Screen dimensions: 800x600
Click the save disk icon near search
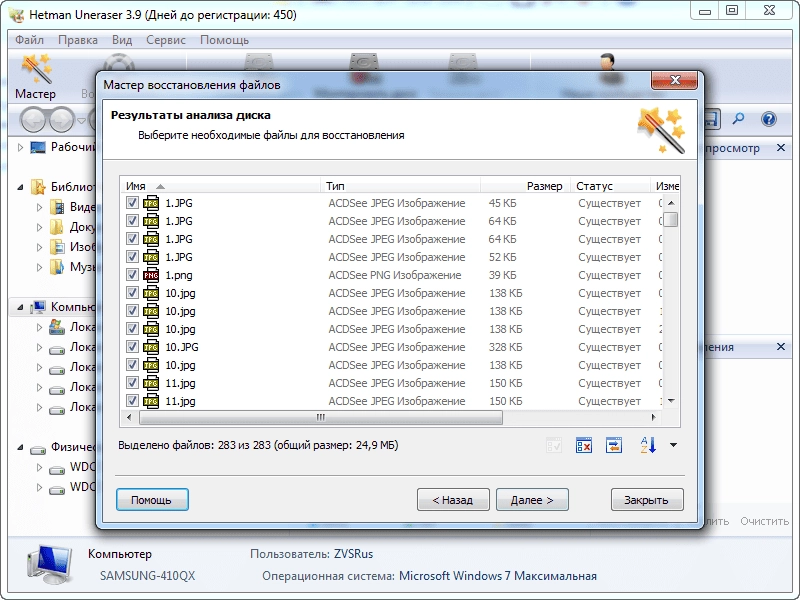pyautogui.click(x=711, y=119)
